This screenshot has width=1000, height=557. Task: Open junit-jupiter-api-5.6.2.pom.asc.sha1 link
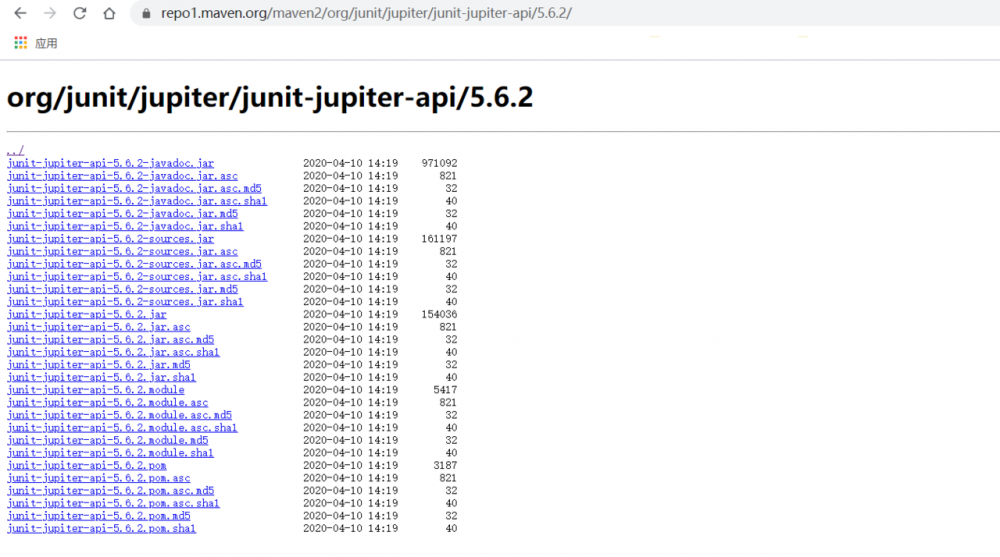tap(114, 503)
